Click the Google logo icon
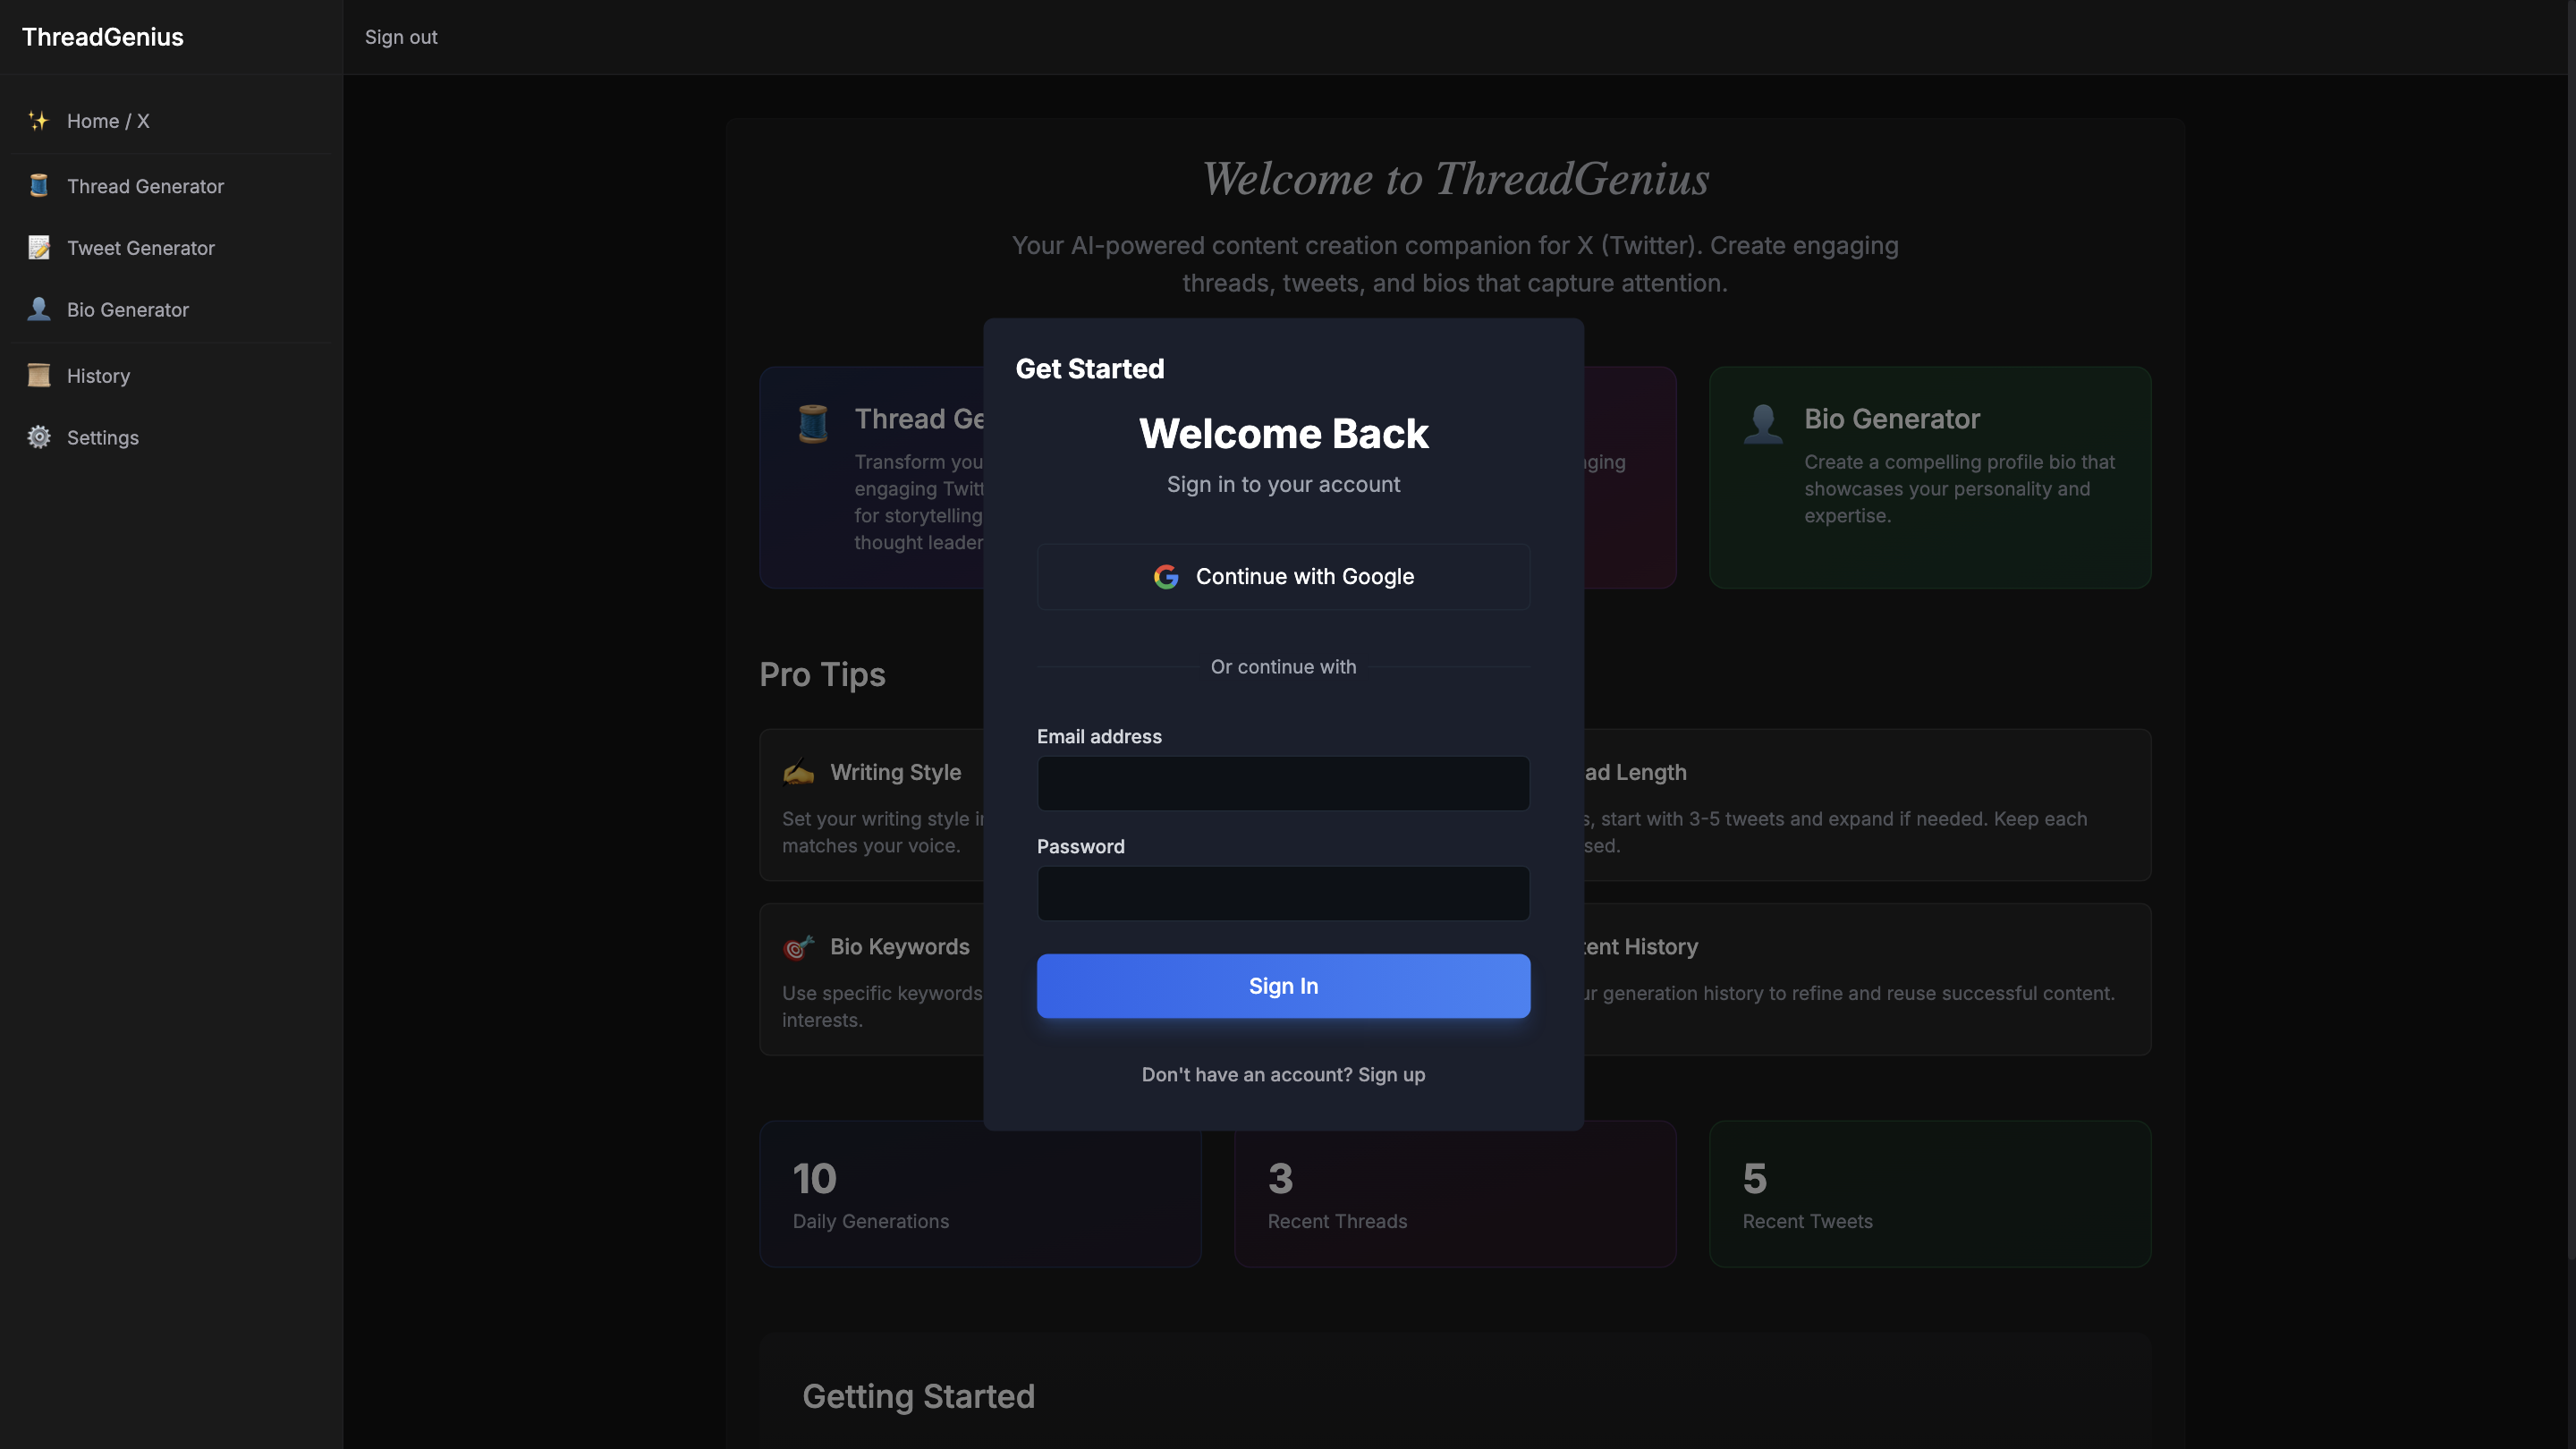The height and width of the screenshot is (1449, 2576). (x=1166, y=577)
